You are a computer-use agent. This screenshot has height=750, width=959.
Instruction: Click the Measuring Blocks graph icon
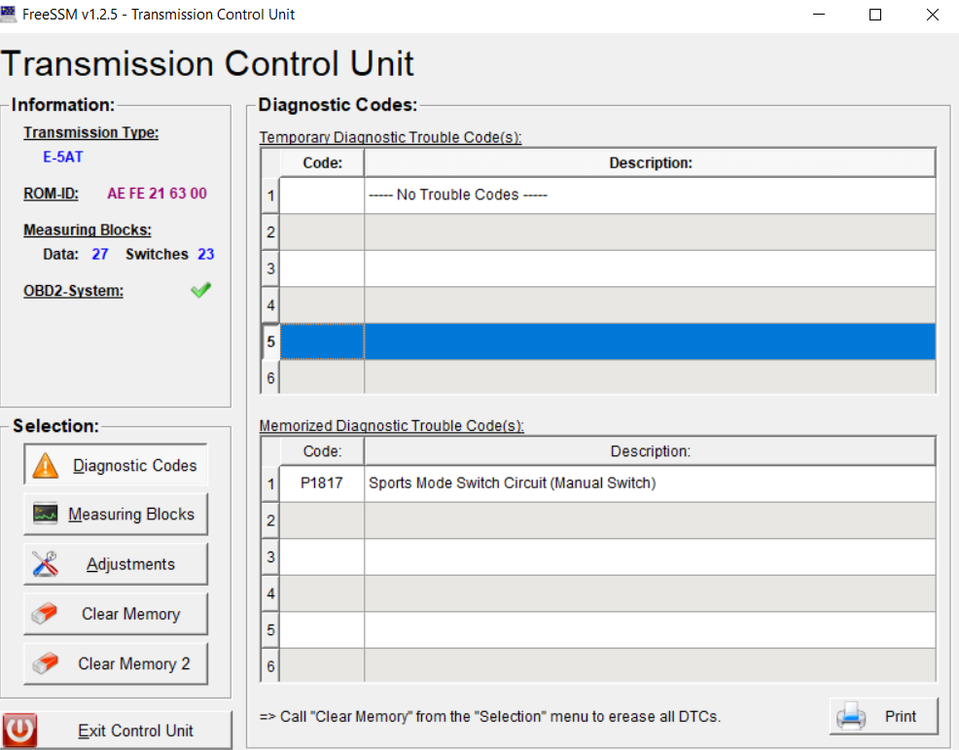click(46, 514)
